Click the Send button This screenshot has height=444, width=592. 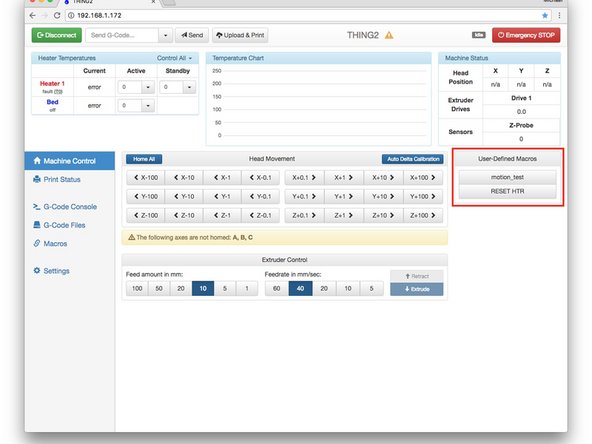pos(192,35)
